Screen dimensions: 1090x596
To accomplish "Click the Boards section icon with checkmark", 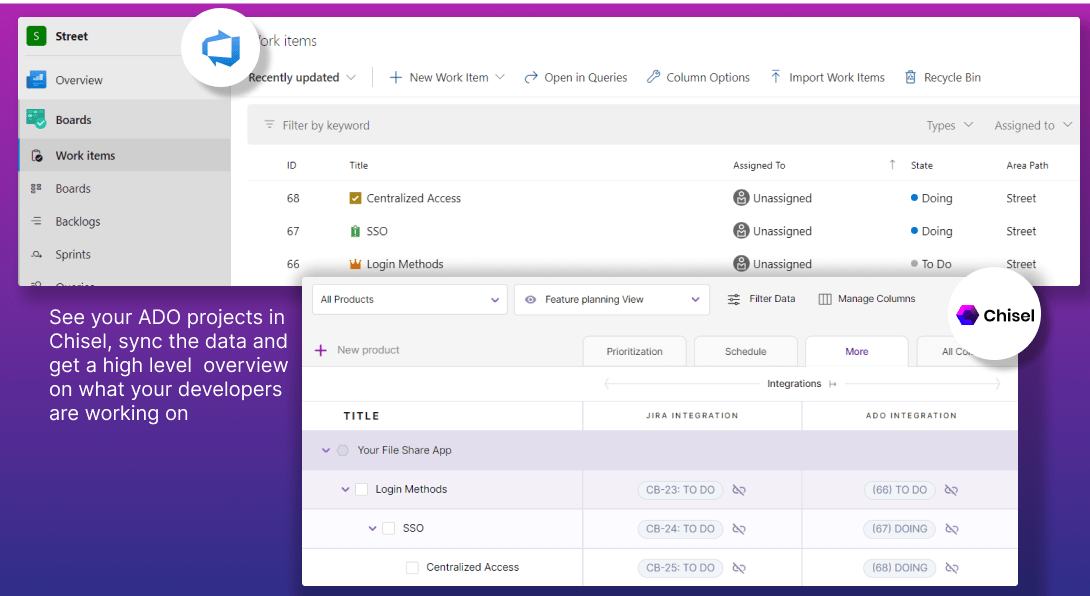I will [36, 119].
